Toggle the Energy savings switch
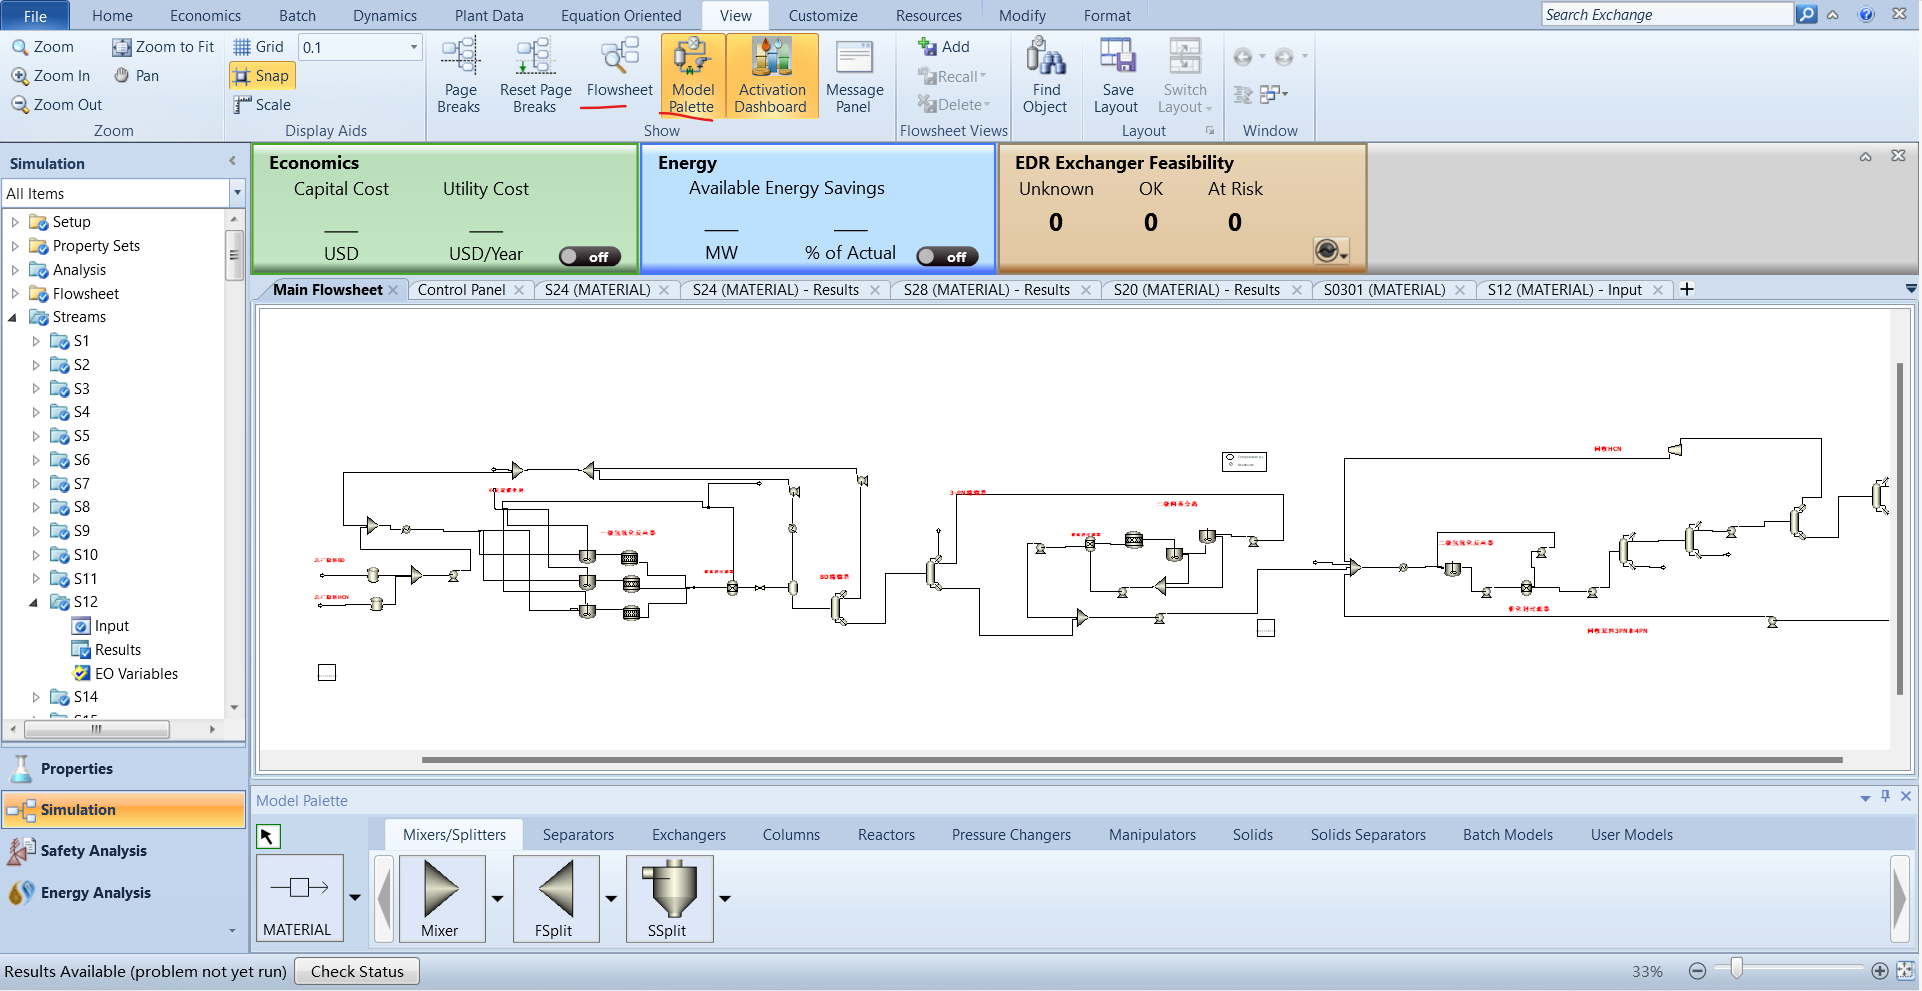The height and width of the screenshot is (991, 1922). tap(947, 257)
